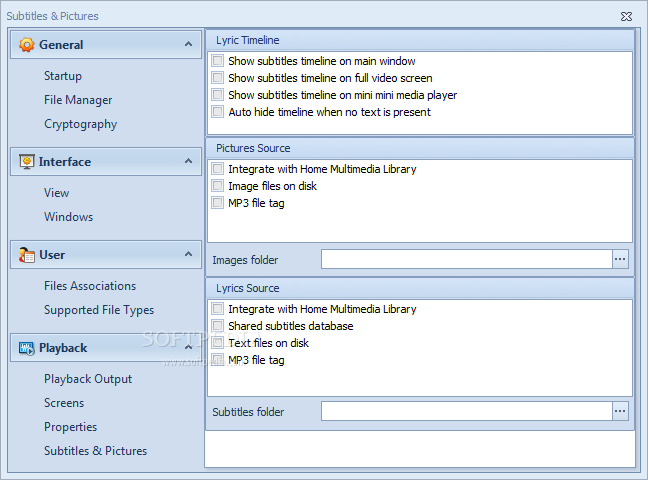This screenshot has width=648, height=480.
Task: Open the Startup settings page
Action: [63, 76]
